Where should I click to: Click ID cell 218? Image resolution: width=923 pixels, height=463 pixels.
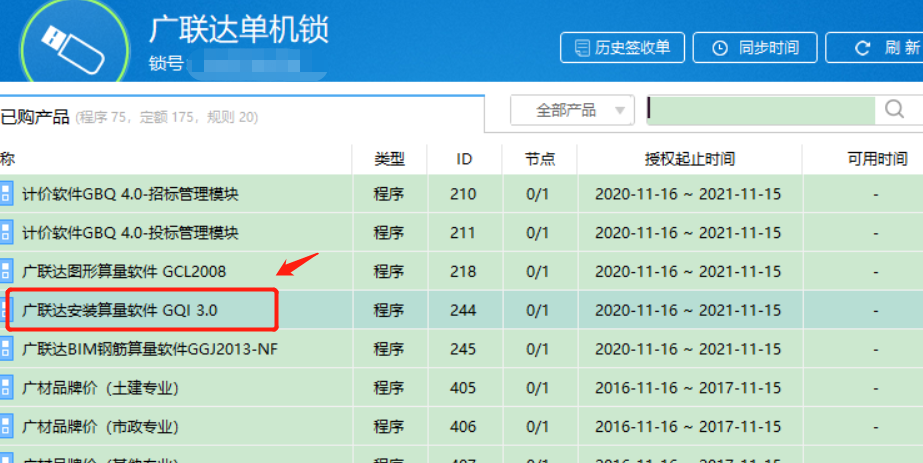[x=463, y=271]
